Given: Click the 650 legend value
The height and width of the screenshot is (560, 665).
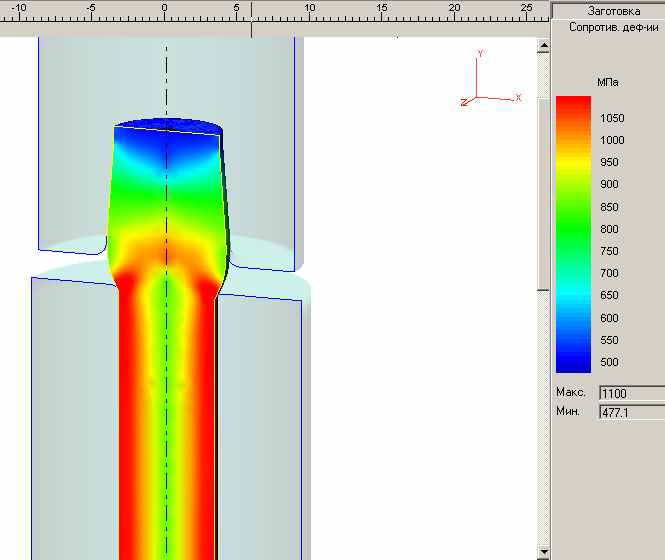Looking at the screenshot, I should (609, 295).
